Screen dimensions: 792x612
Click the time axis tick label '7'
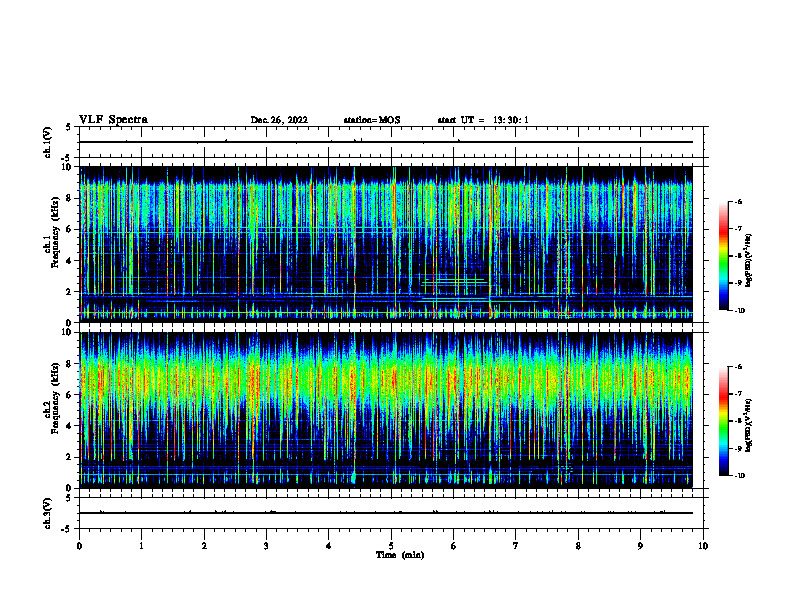(x=516, y=546)
